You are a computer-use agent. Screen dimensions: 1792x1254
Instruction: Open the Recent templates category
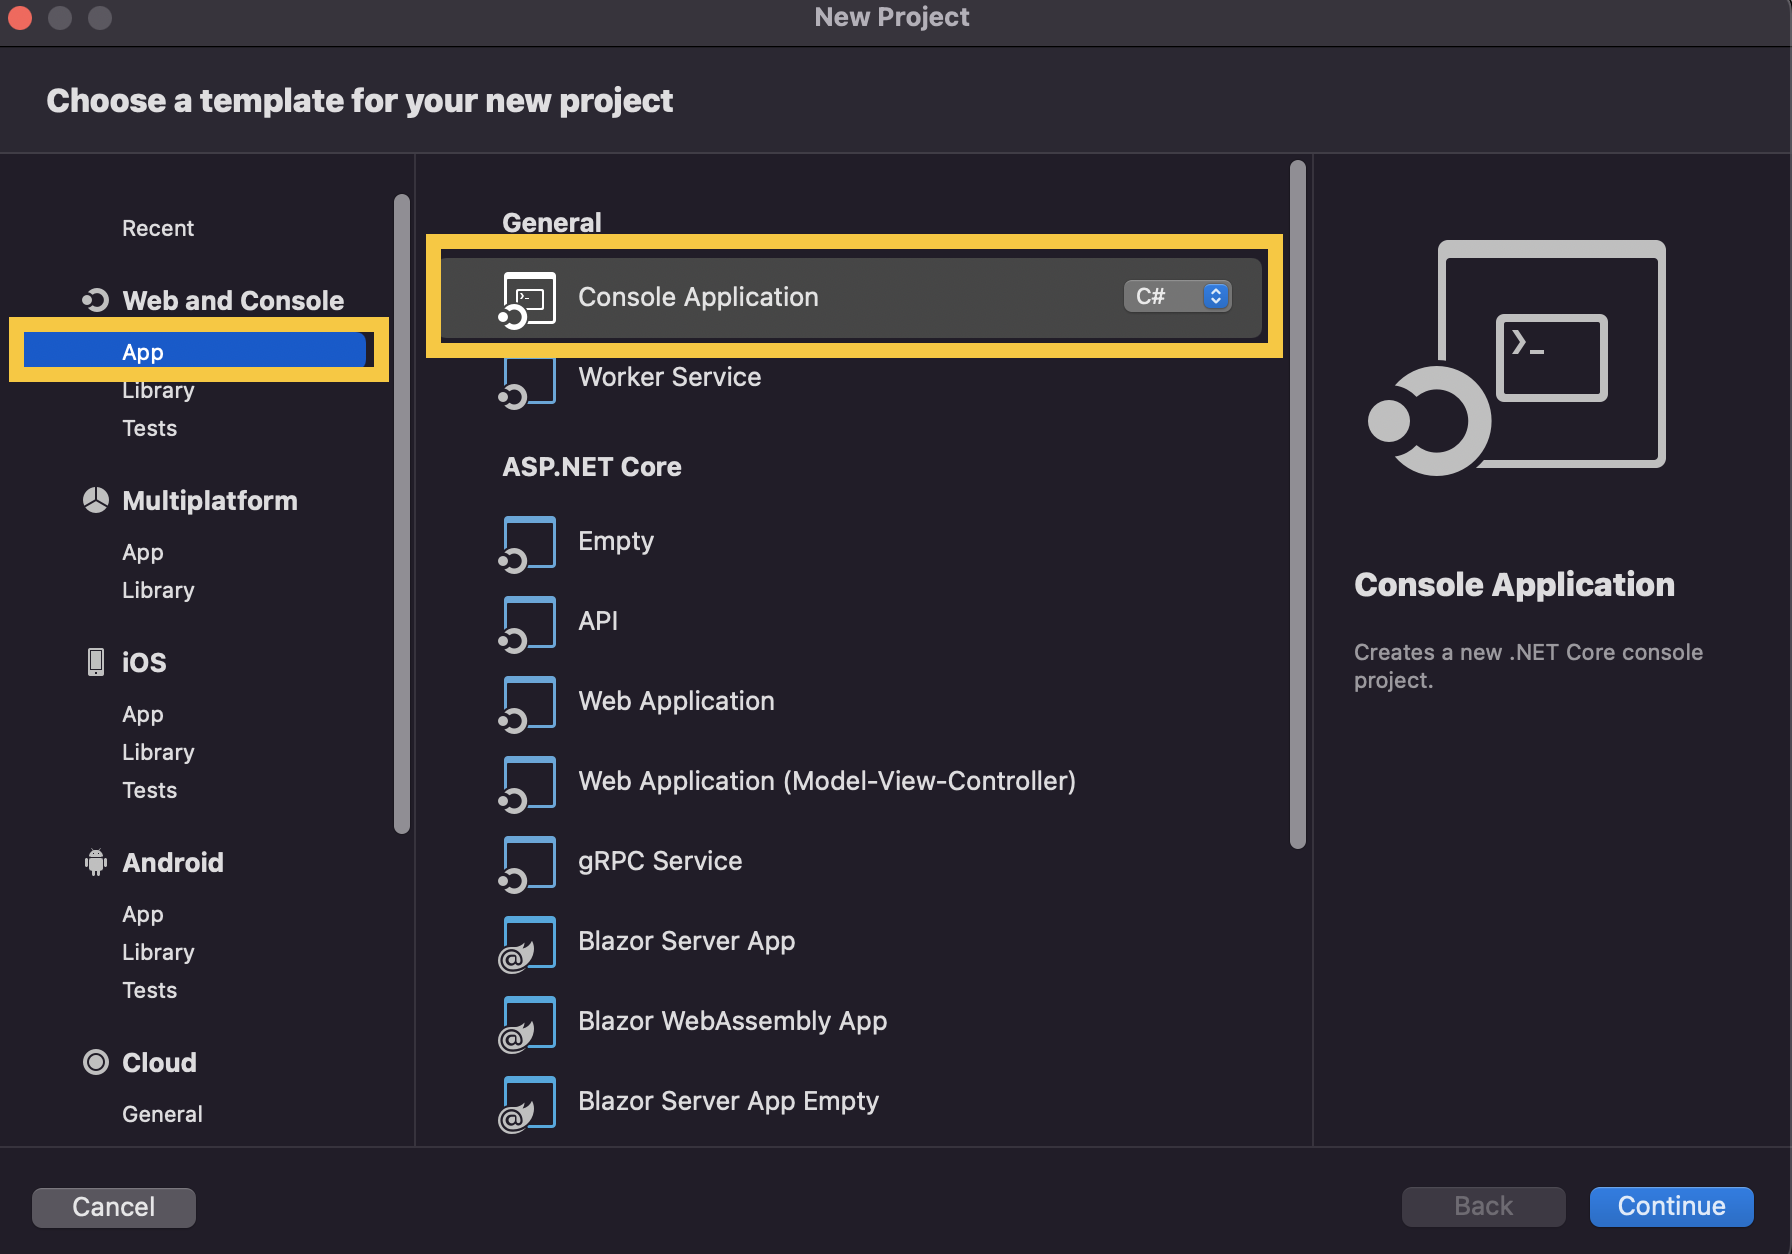158,228
